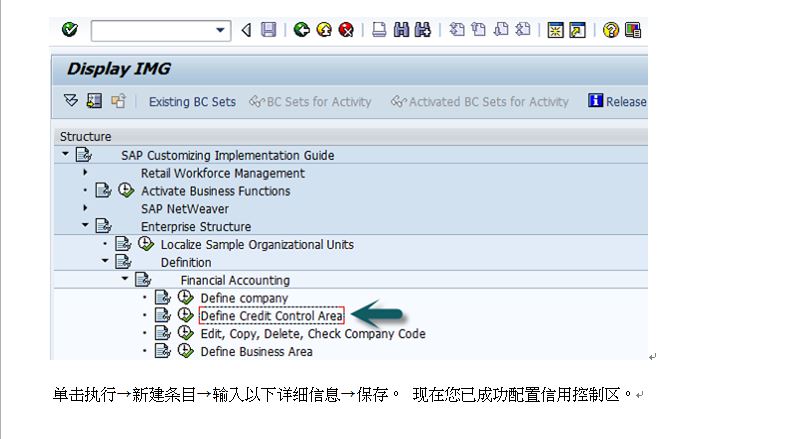The image size is (794, 439).
Task: Click the Structure column header
Action: 85,137
